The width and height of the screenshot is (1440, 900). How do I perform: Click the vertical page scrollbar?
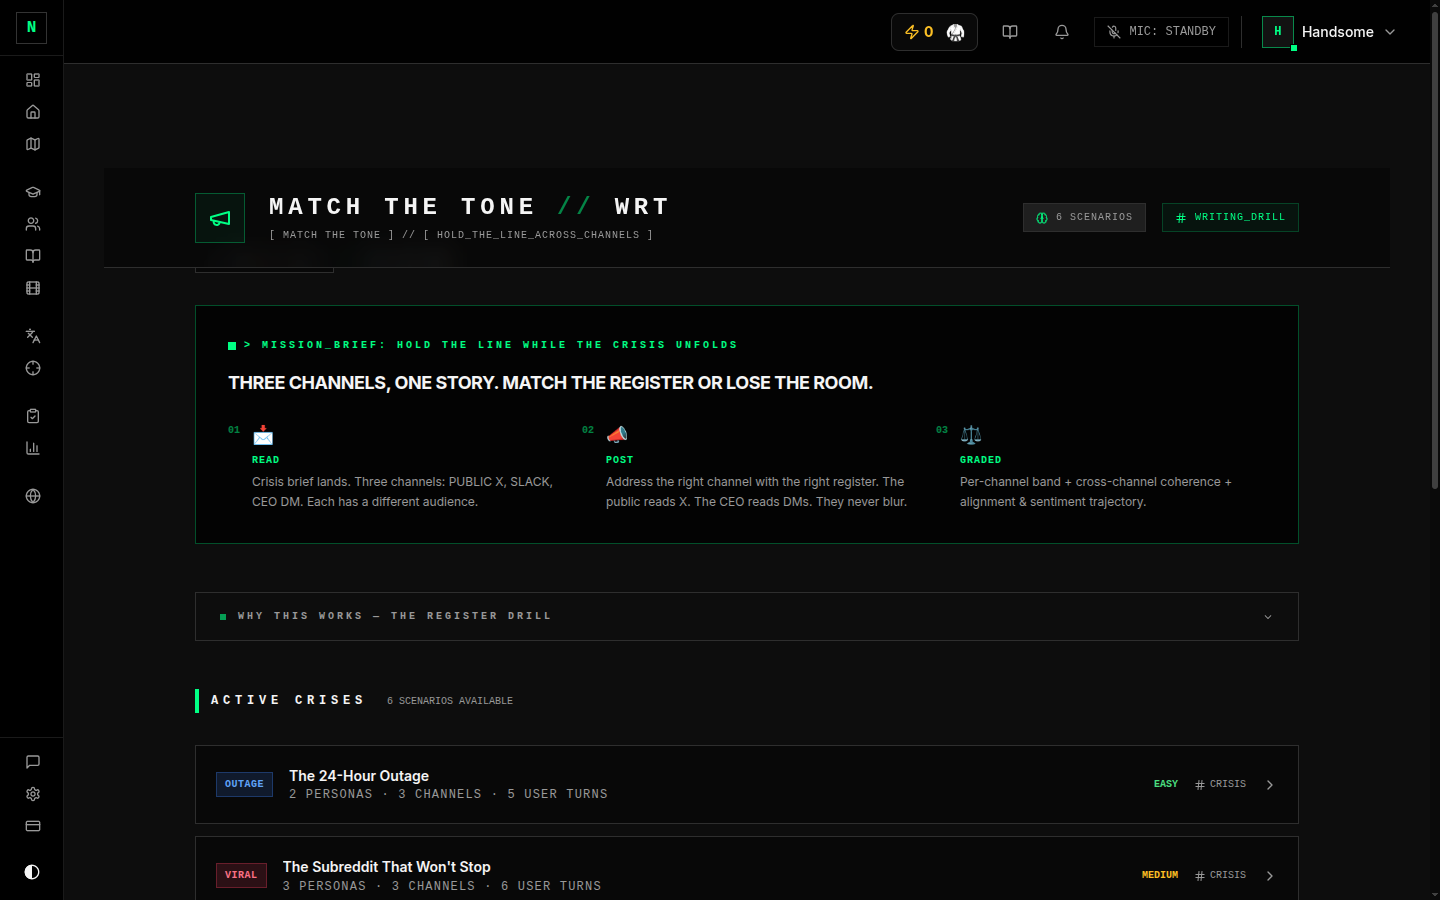pos(1434,250)
